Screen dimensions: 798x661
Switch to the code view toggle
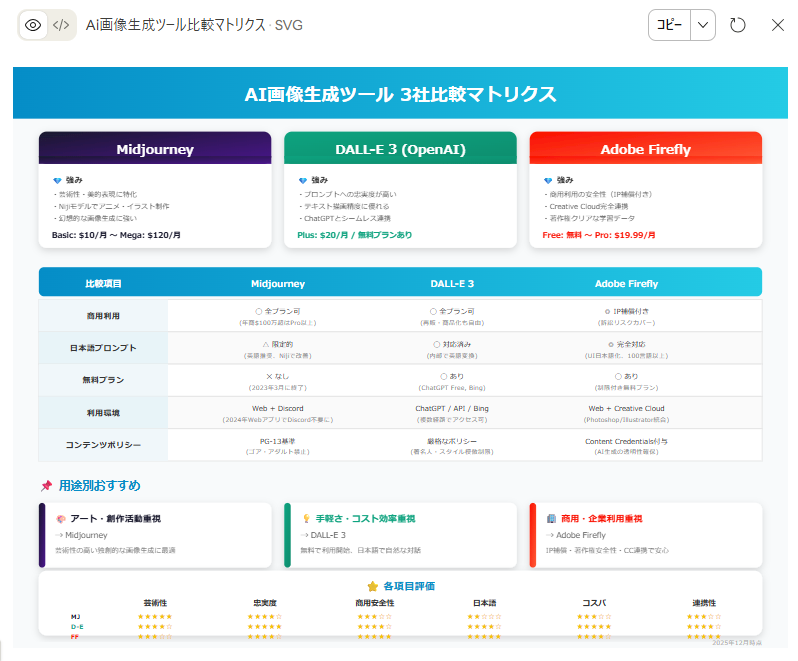[x=61, y=25]
